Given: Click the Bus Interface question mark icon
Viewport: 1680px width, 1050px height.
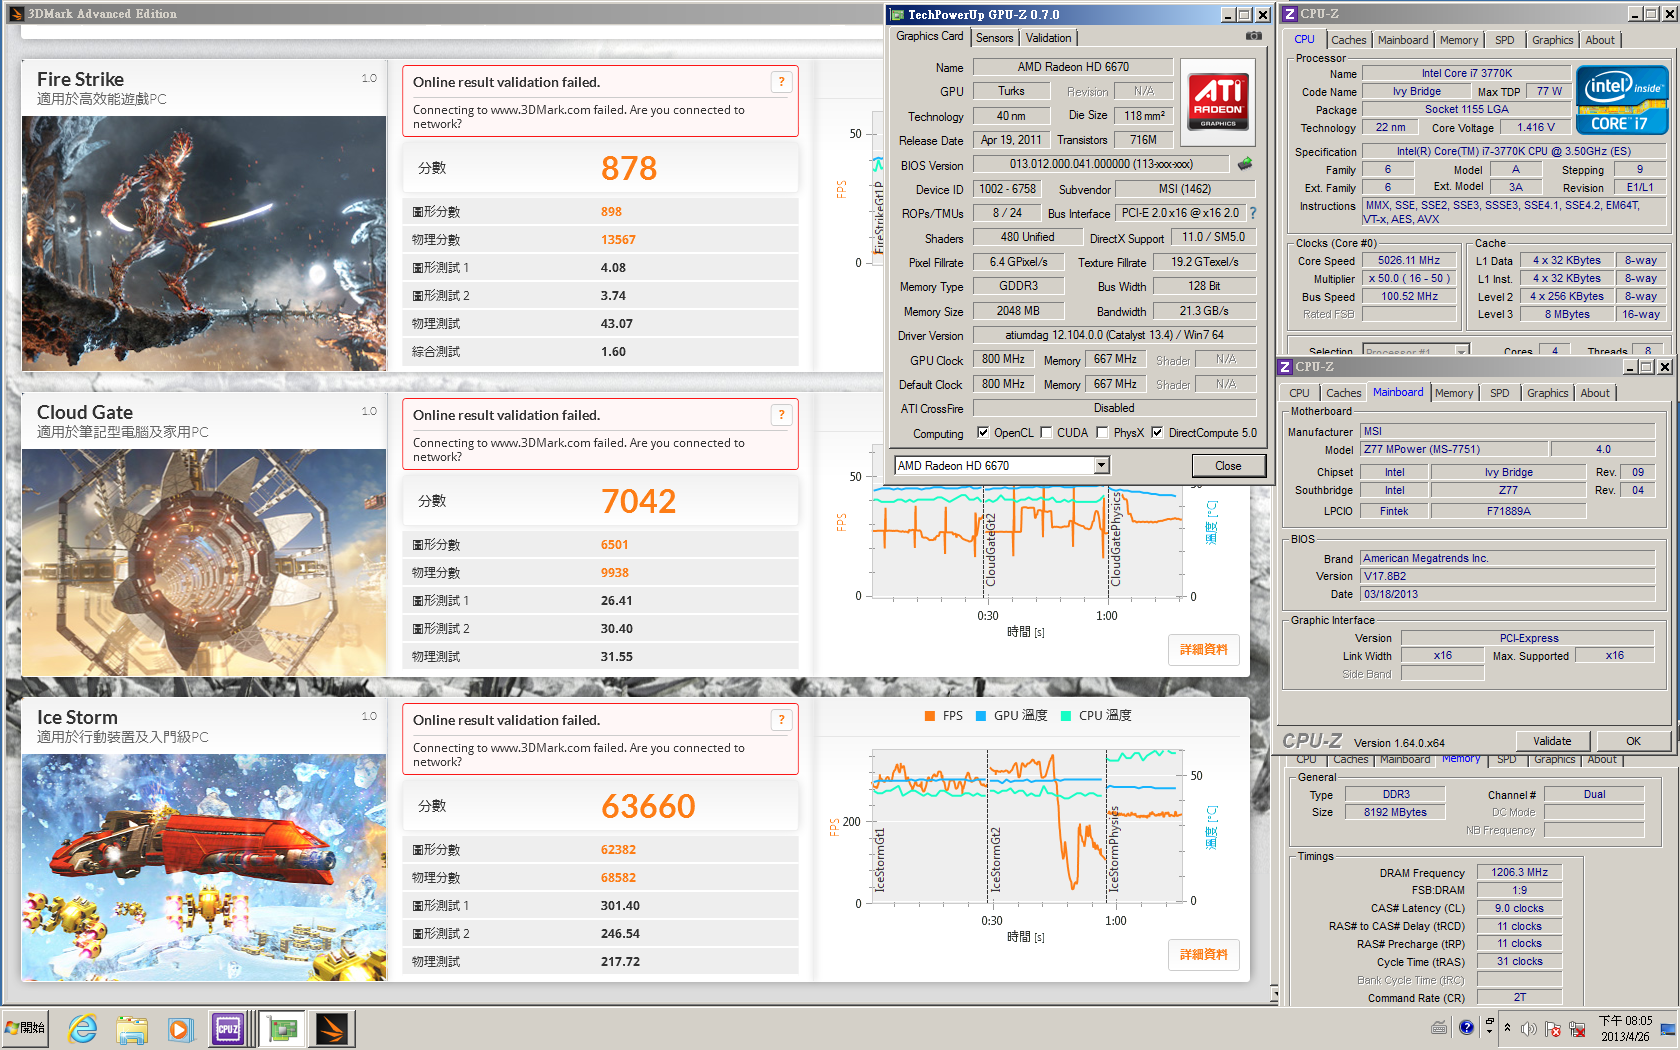Looking at the screenshot, I should tap(1253, 213).
